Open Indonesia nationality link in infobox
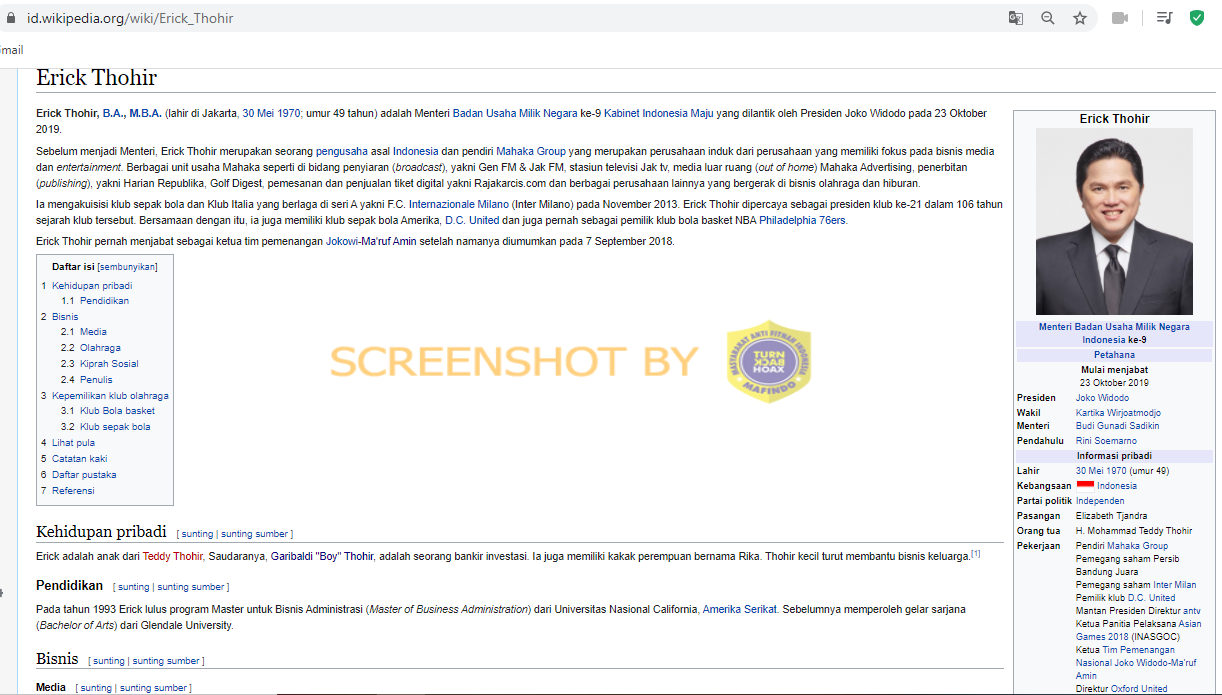Image resolution: width=1222 pixels, height=695 pixels. (1117, 485)
